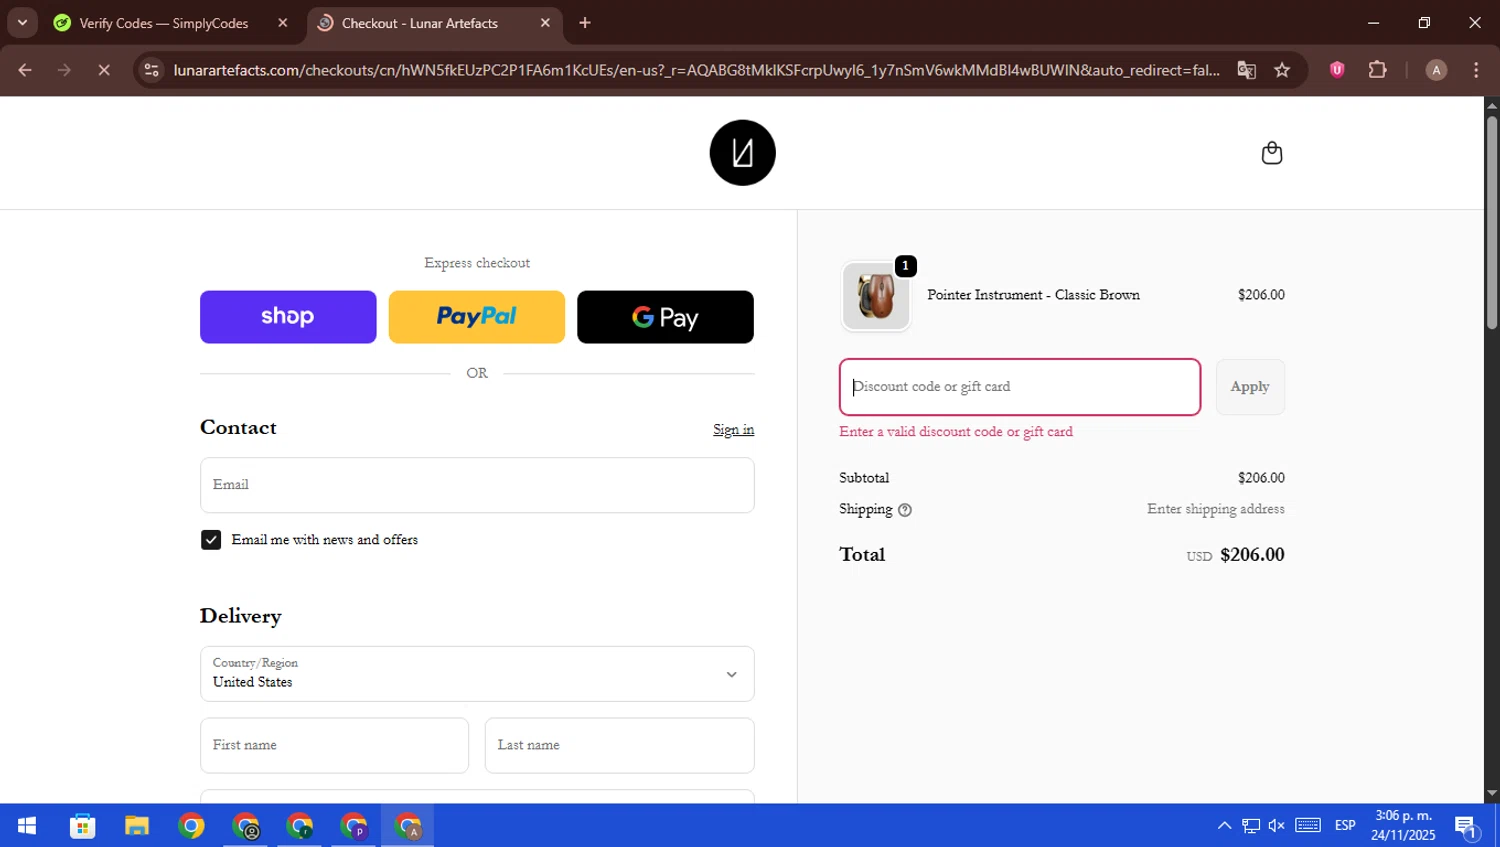
Task: Open Chrome three-dot menu
Action: (x=1476, y=70)
